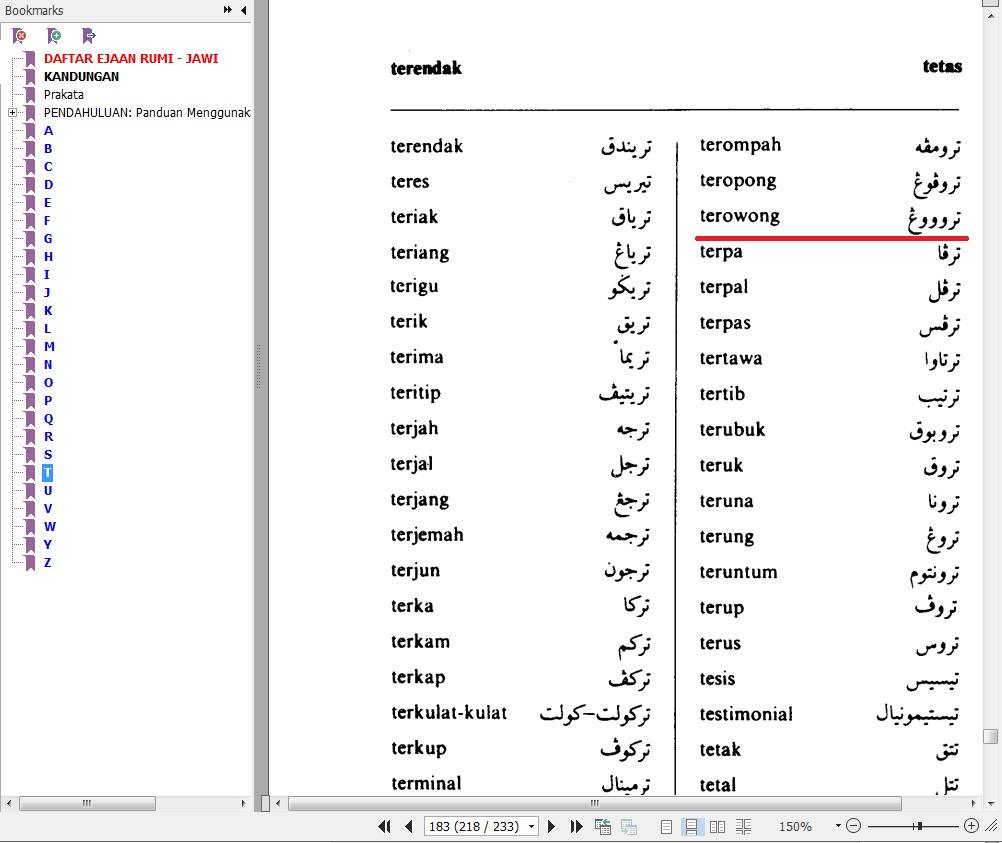This screenshot has width=1002, height=843.
Task: Jump to bookmark letter K
Action: click(x=48, y=311)
